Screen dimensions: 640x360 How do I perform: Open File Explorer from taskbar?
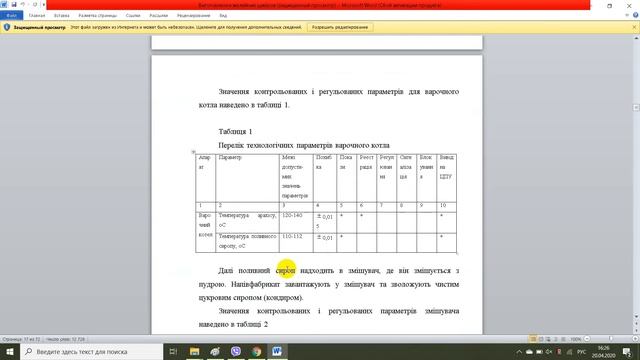tap(195, 351)
